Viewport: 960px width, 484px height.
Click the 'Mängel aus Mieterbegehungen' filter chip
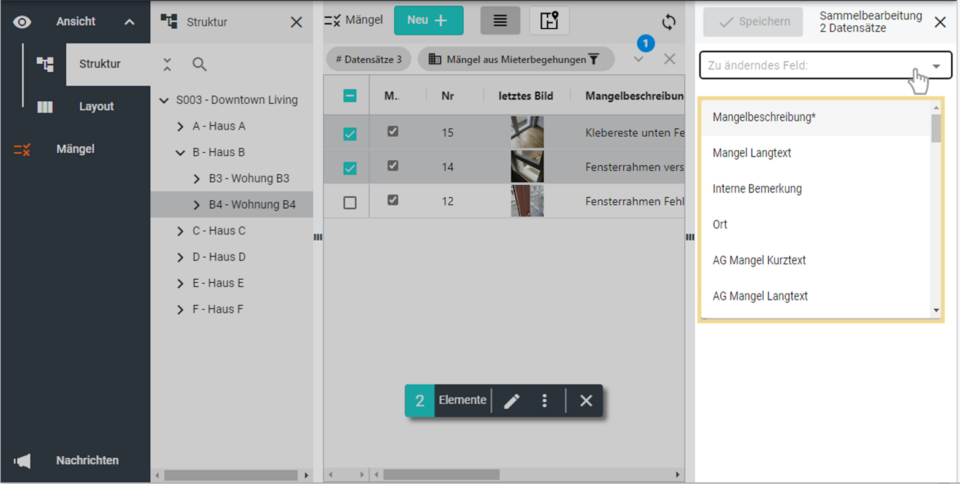click(515, 59)
